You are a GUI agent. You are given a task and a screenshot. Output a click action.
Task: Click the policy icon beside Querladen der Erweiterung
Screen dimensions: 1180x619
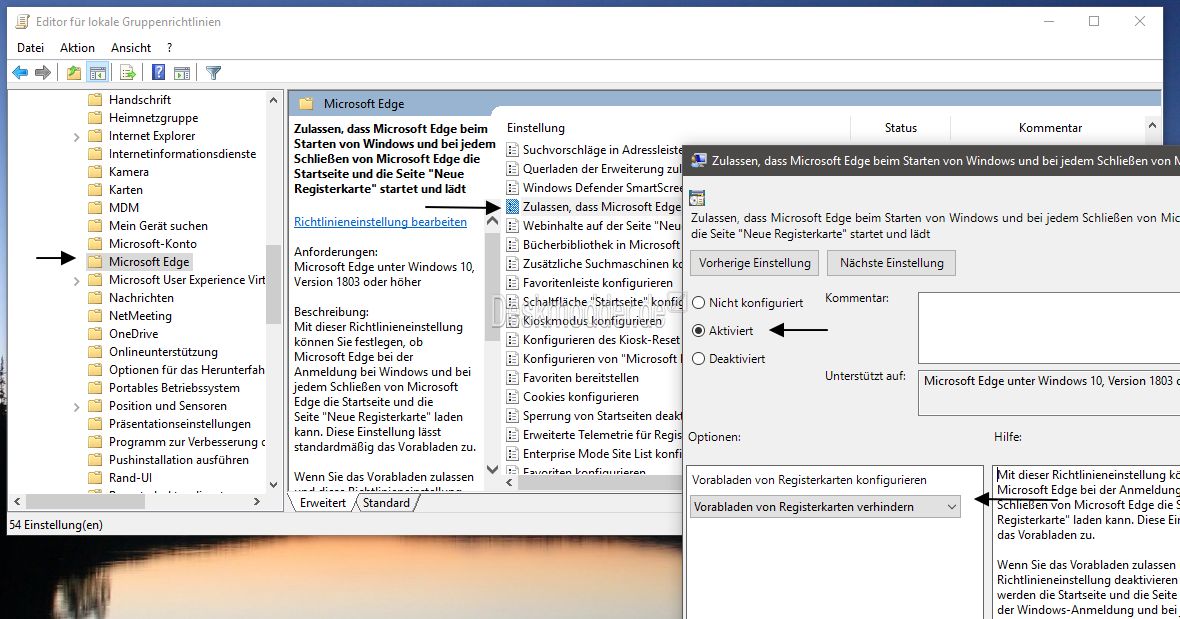click(x=512, y=168)
